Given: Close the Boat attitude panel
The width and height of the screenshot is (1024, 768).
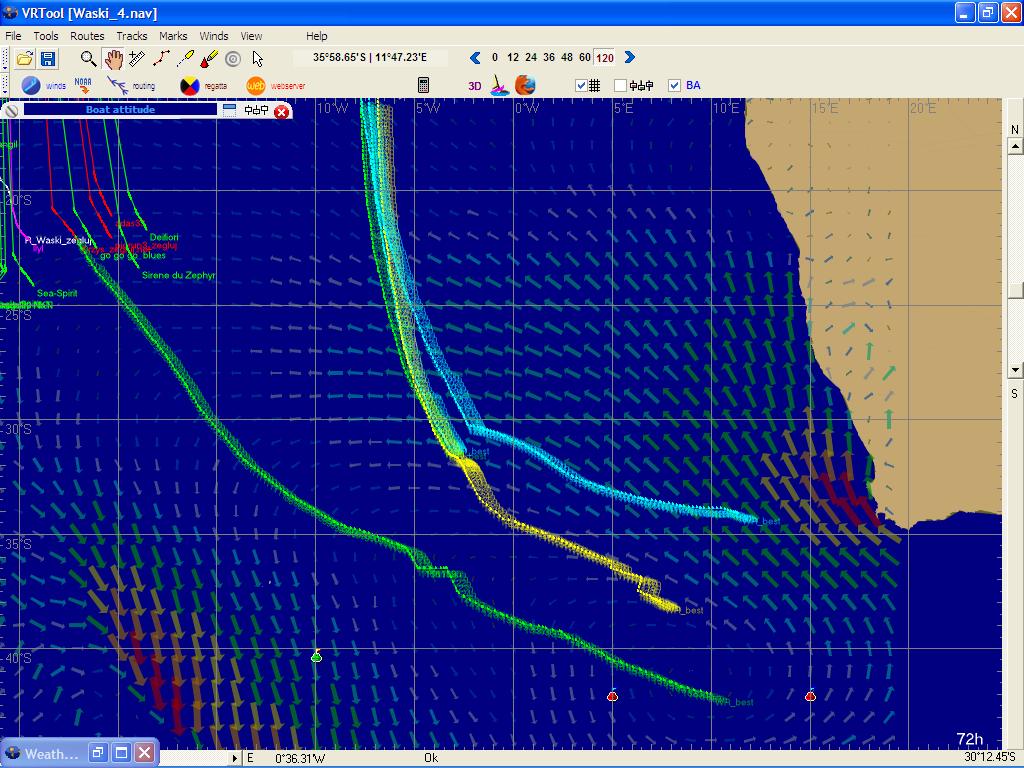Looking at the screenshot, I should click(x=282, y=111).
